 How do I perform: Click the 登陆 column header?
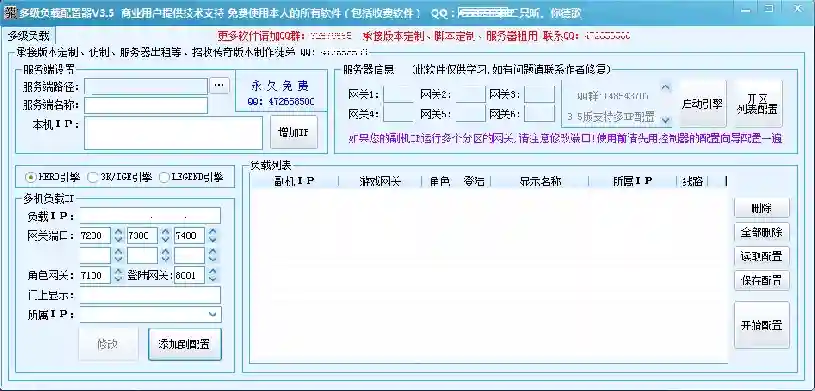(474, 181)
